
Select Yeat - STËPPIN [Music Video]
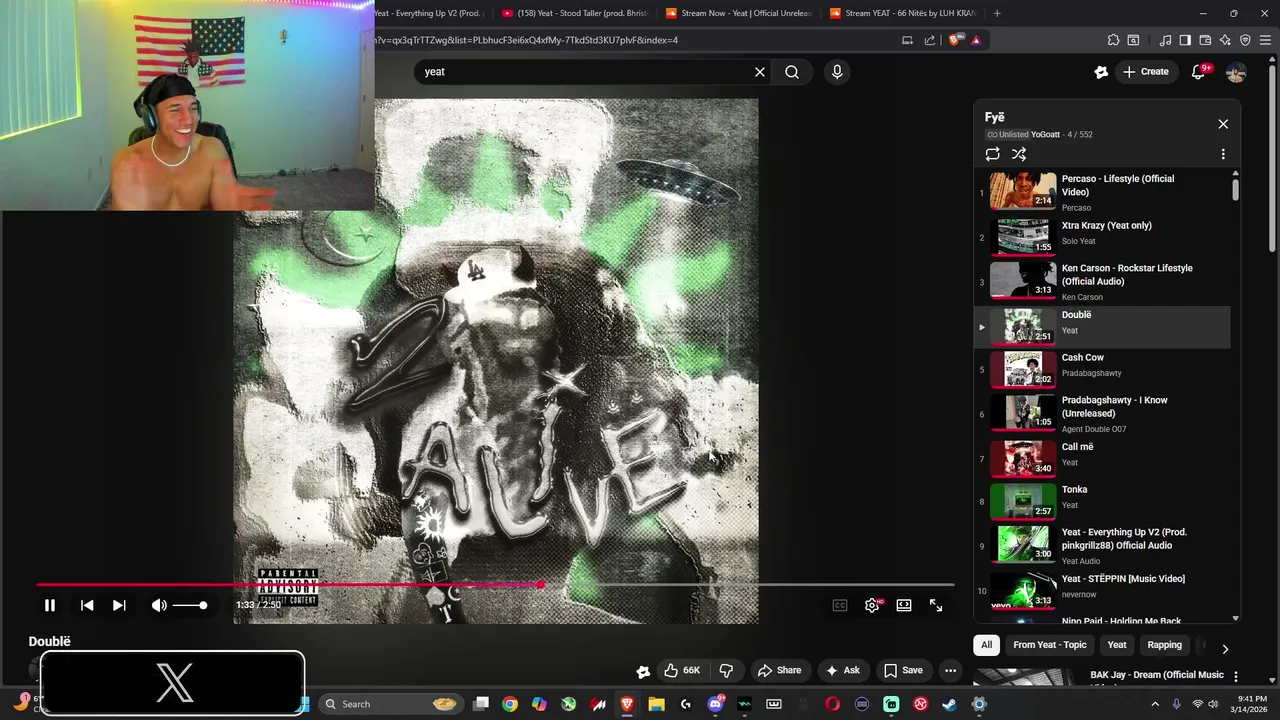[x=1102, y=590]
